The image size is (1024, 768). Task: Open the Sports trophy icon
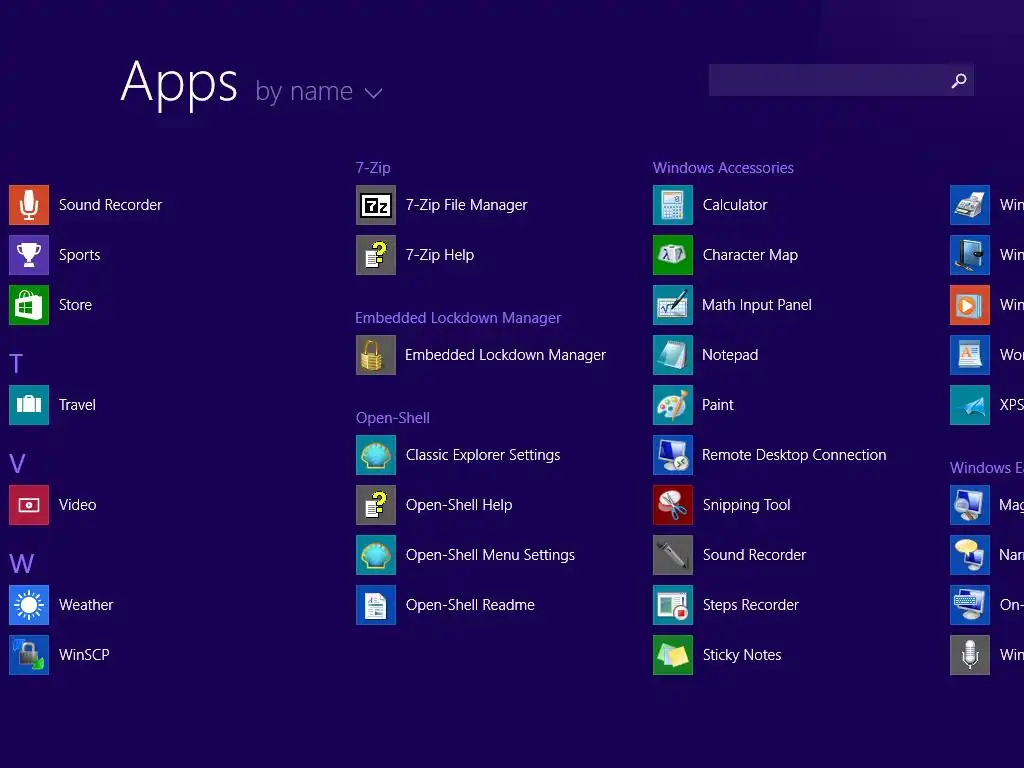(x=29, y=255)
